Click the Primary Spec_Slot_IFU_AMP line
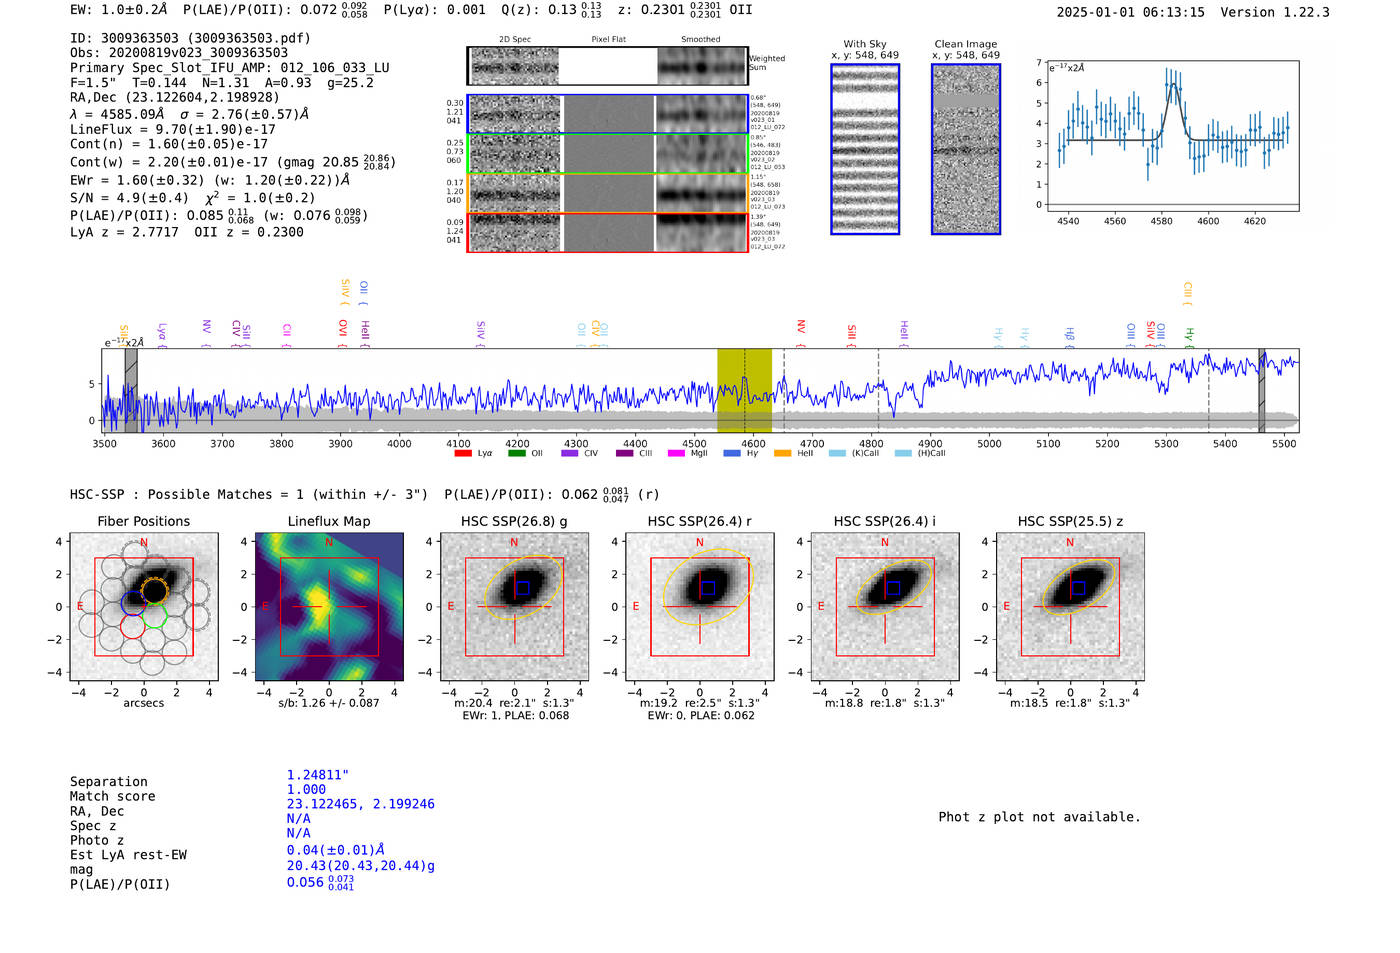This screenshot has width=1400, height=953. pyautogui.click(x=230, y=68)
